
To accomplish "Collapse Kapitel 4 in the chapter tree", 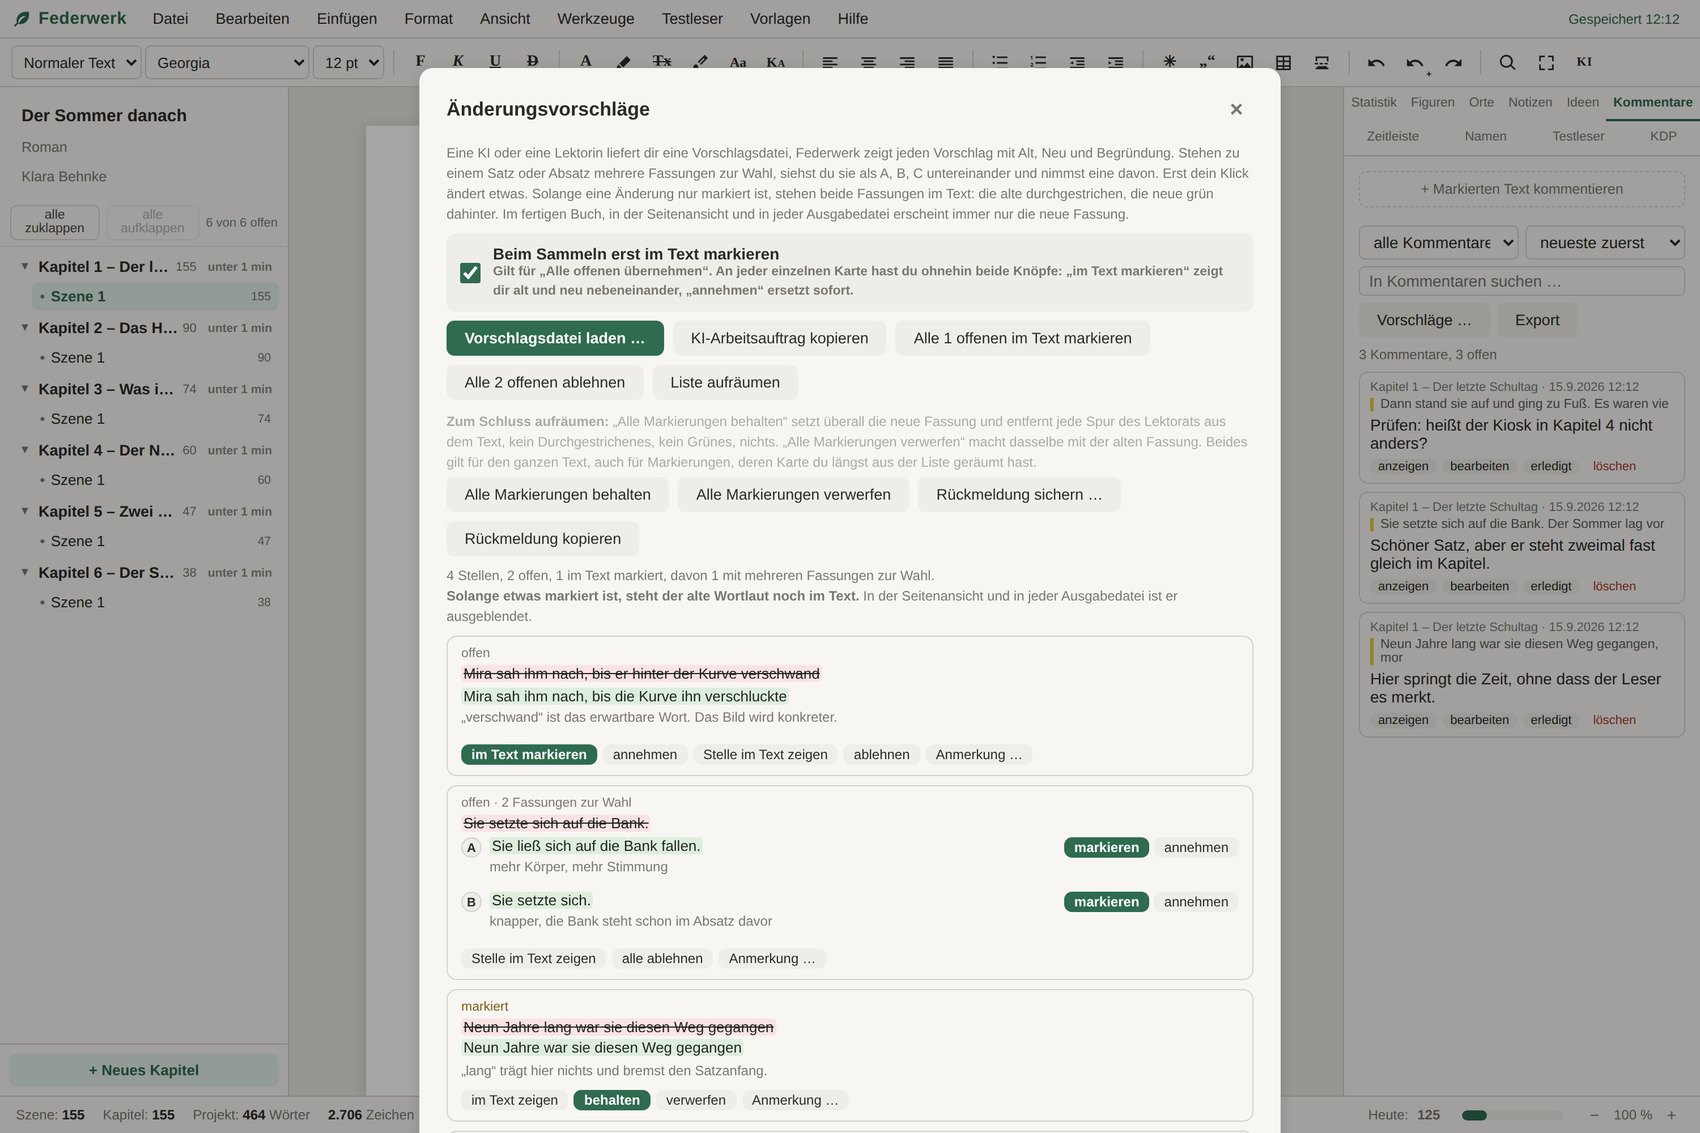I will coord(25,449).
